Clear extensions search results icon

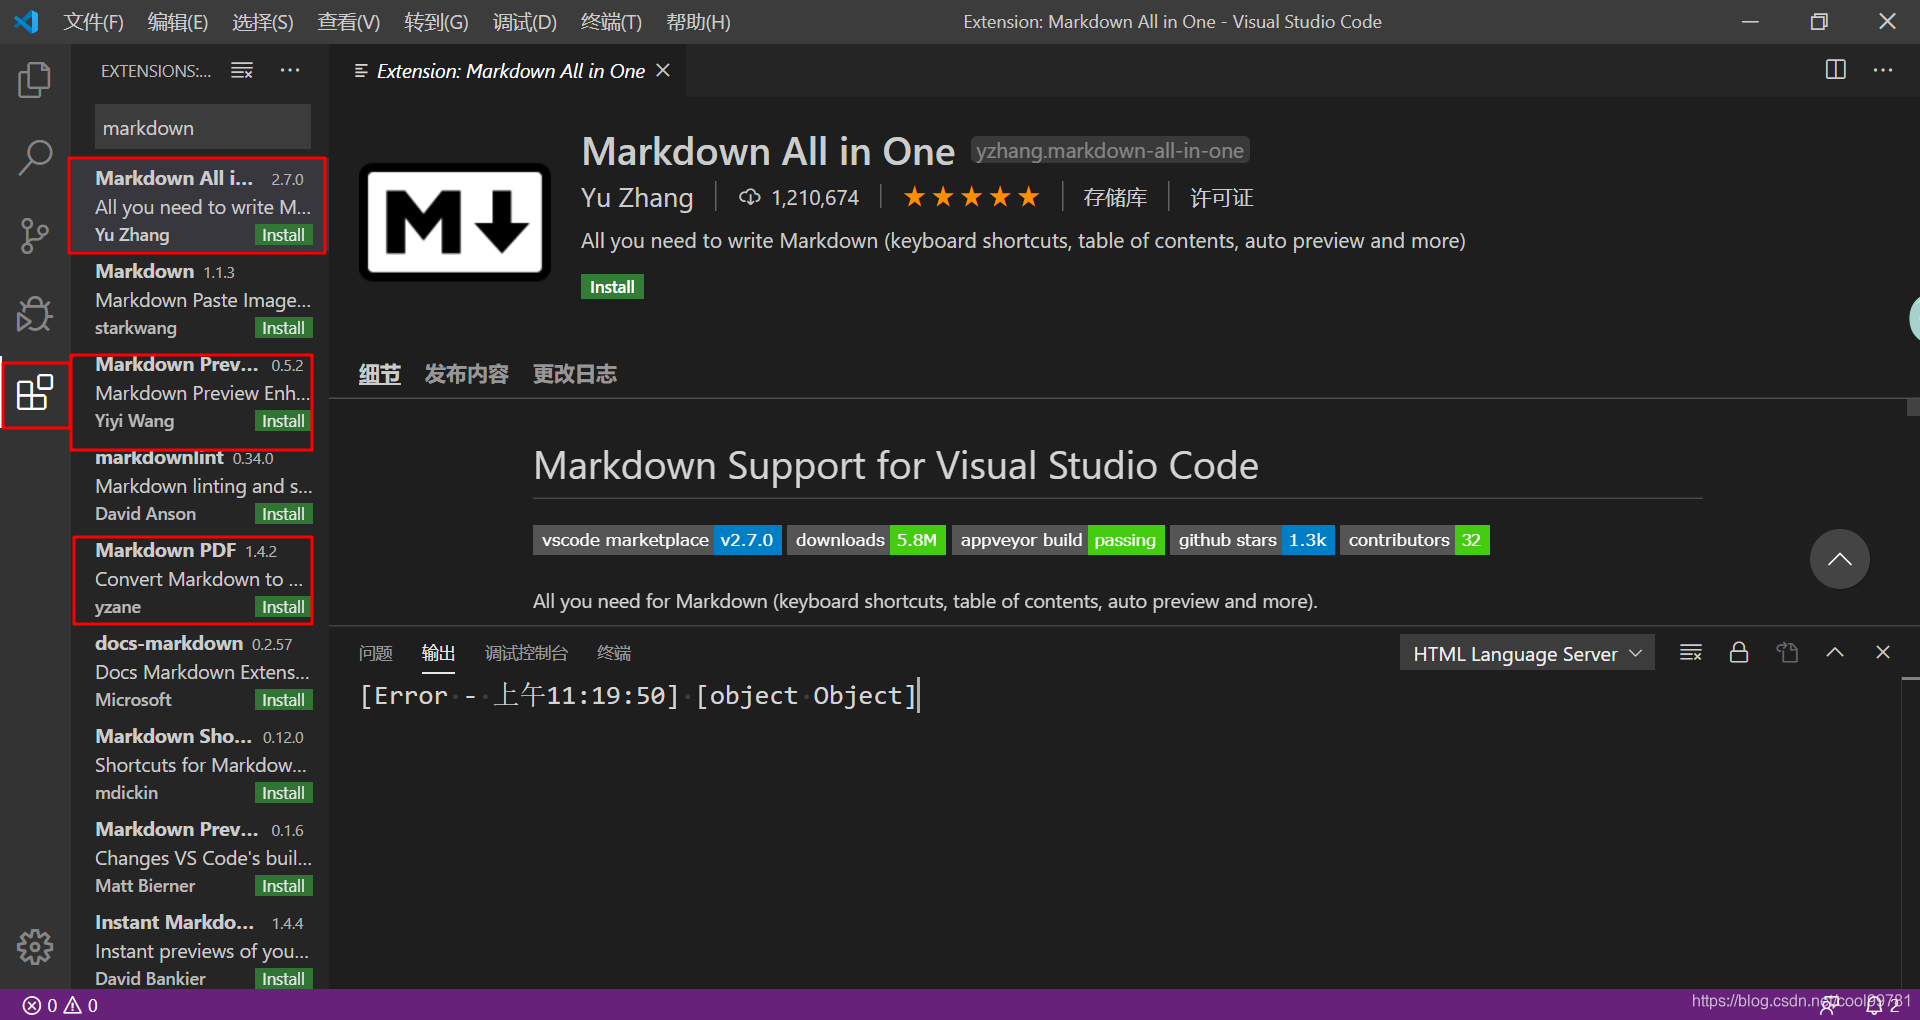point(242,70)
